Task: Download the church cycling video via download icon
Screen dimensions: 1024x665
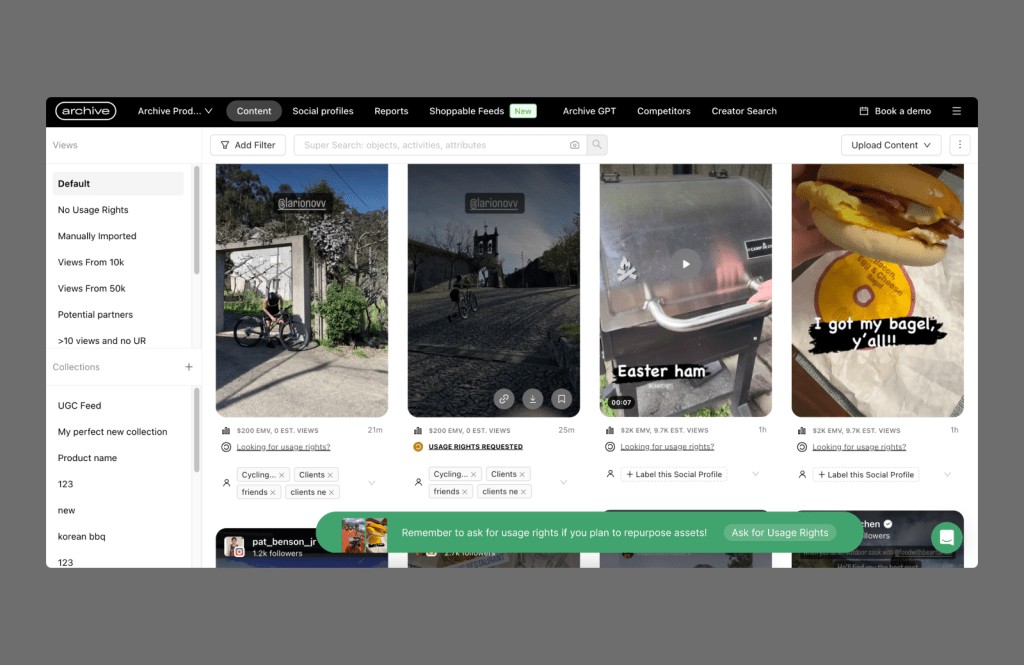Action: 533,399
